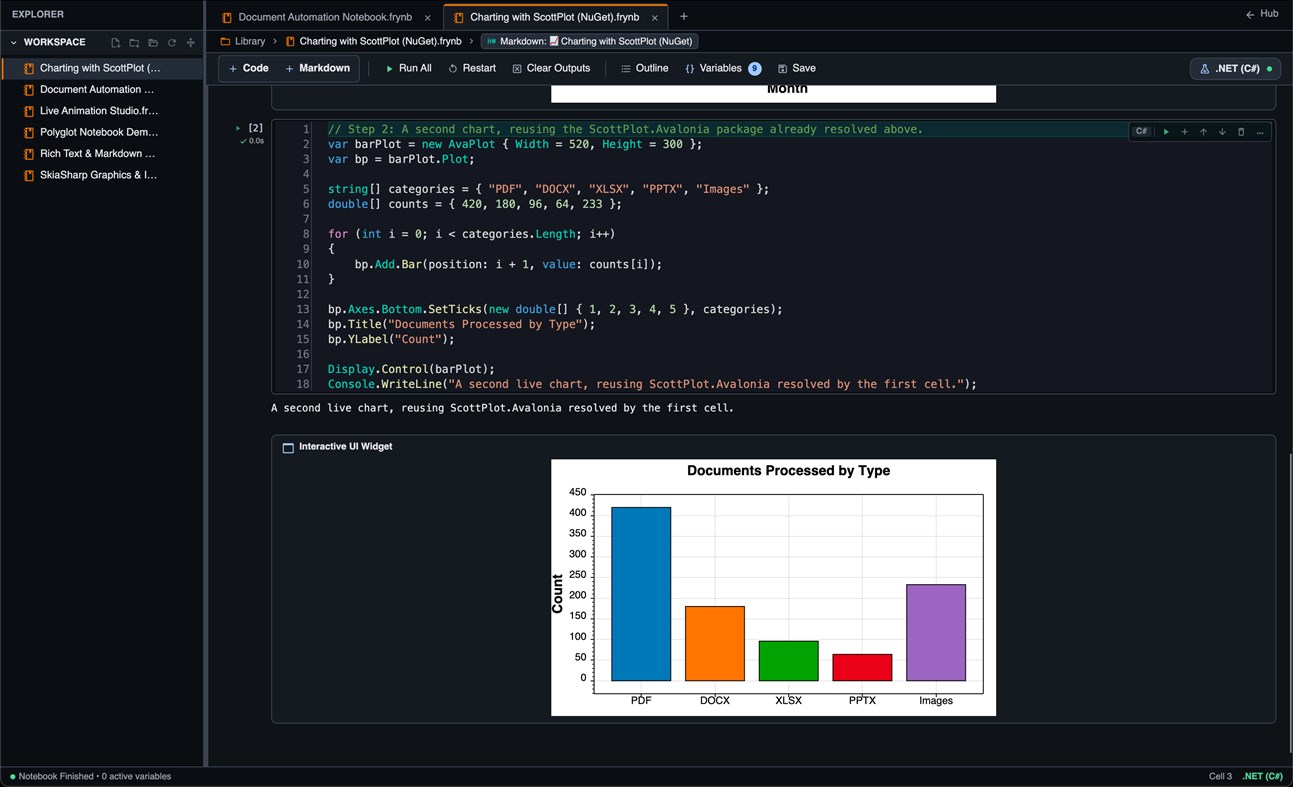Open Document Automation notebook in Explorer
1293x787 pixels.
coord(101,90)
